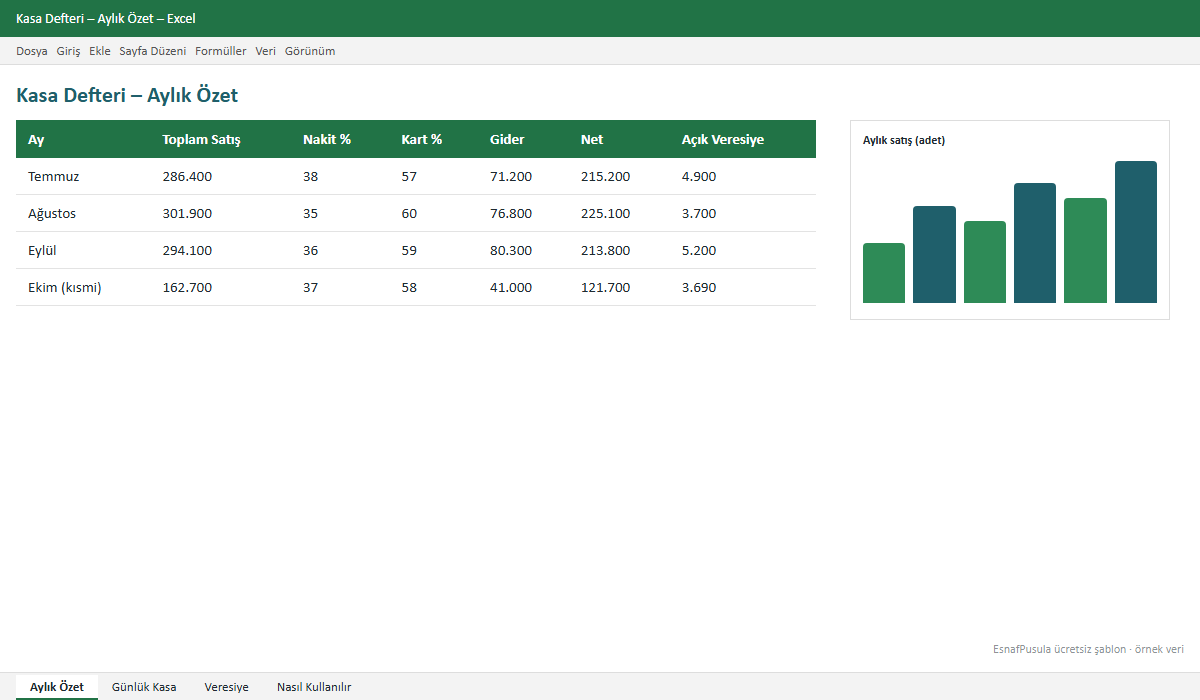This screenshot has width=1200, height=700.
Task: Switch to the Veresiye sheet tab
Action: 227,687
